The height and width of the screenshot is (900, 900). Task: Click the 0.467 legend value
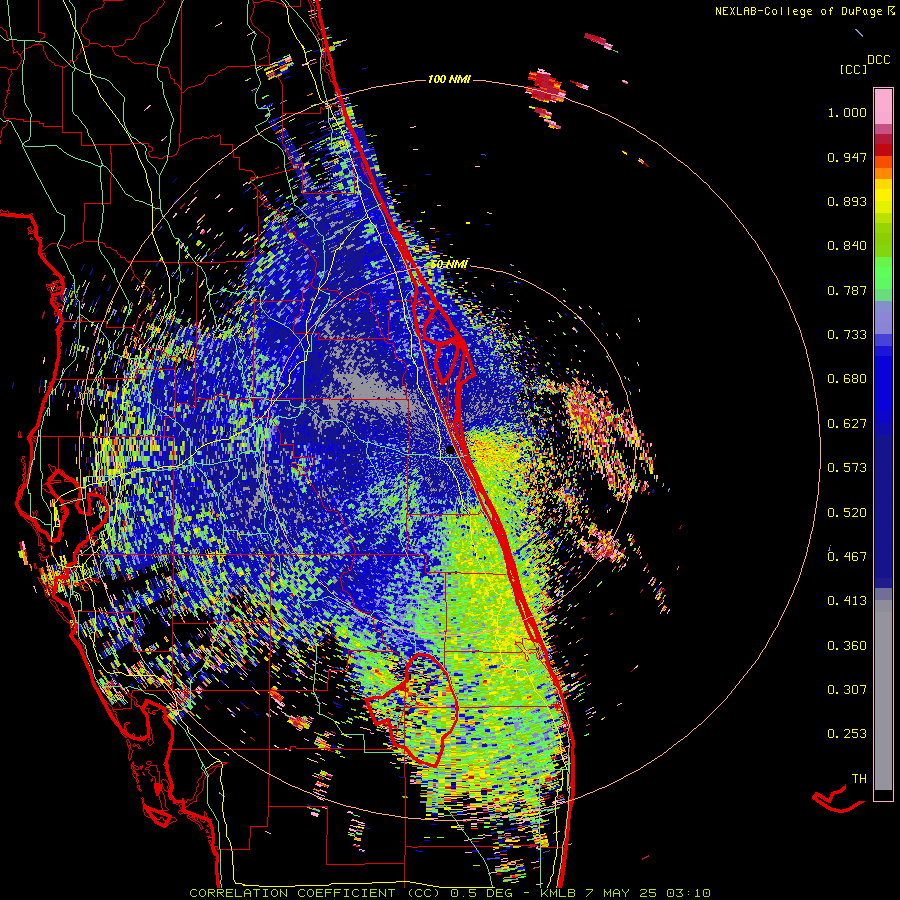(847, 556)
